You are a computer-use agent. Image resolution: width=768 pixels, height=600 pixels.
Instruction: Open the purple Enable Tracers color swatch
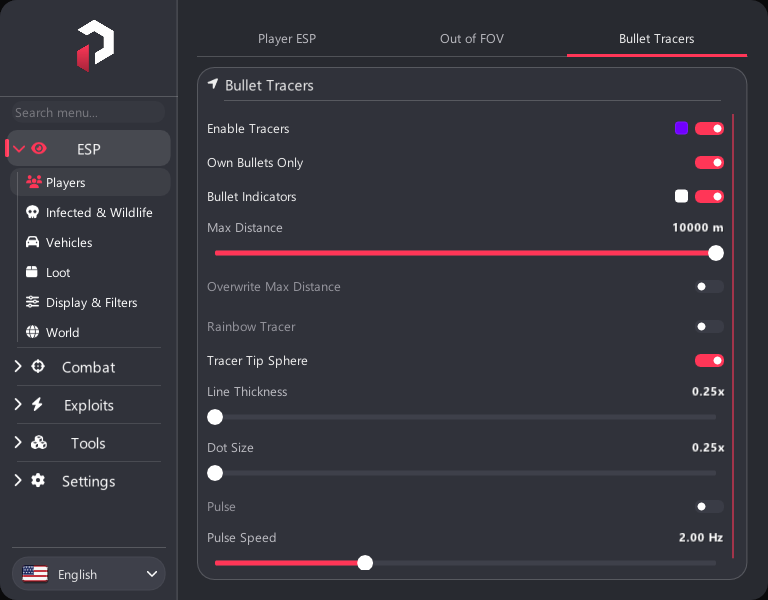coord(681,128)
